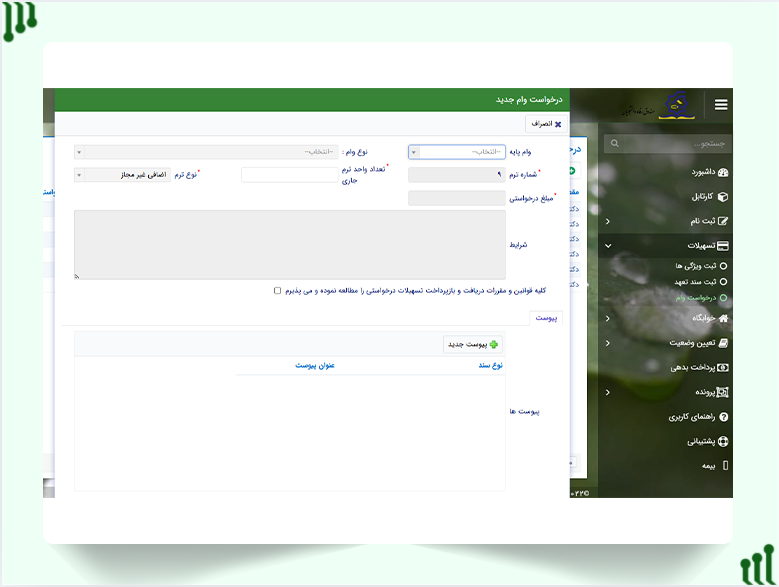The width and height of the screenshot is (779, 587).
Task: Click the پشتیبانی support icon
Action: (x=723, y=441)
